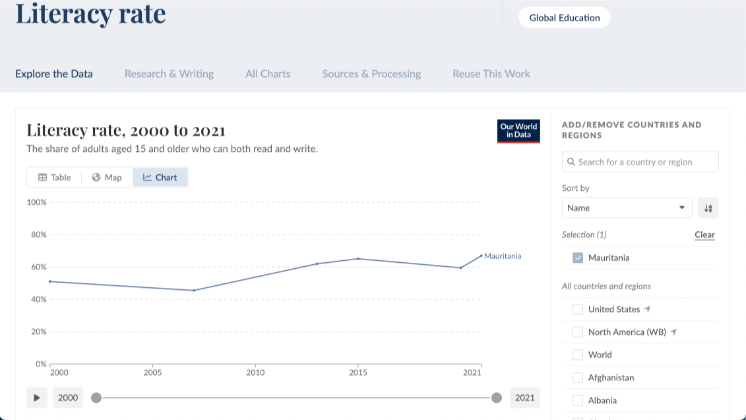The image size is (746, 420).
Task: Go to Sources & Processing tab
Action: (371, 74)
